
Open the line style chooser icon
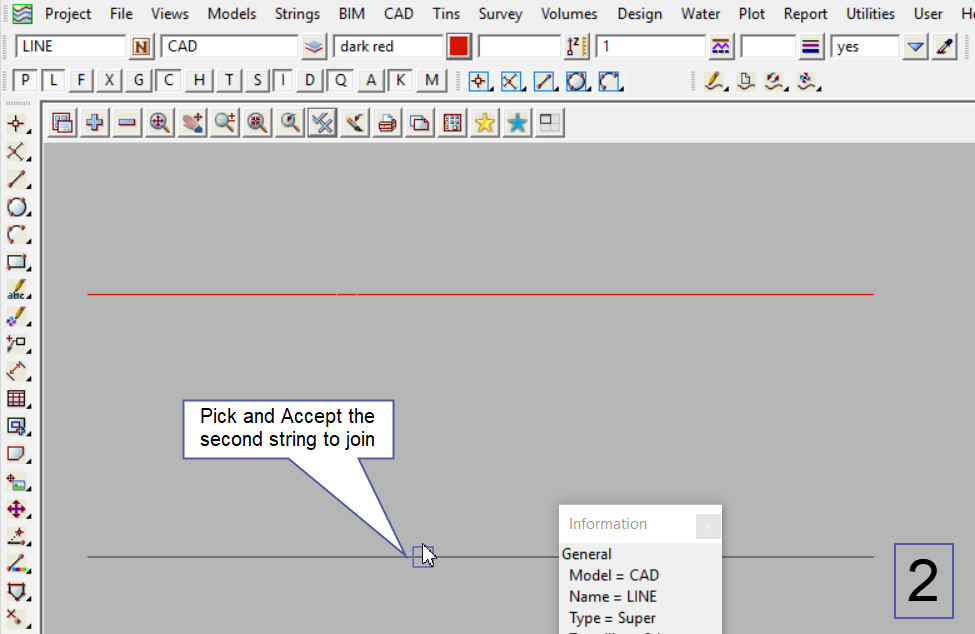(811, 47)
